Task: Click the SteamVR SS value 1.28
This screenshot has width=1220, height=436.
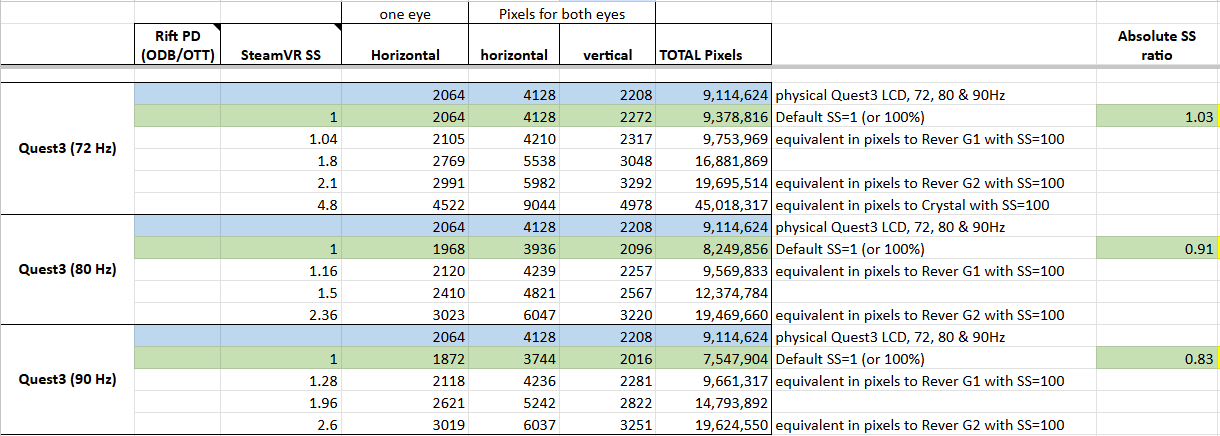Action: pos(281,381)
